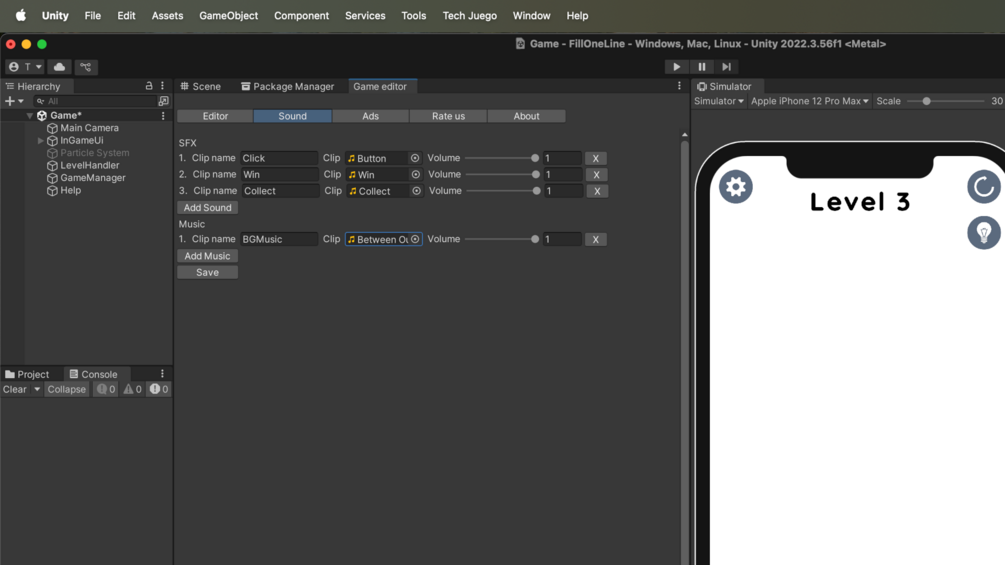Select Particle System object
The width and height of the screenshot is (1005, 565).
(x=88, y=153)
